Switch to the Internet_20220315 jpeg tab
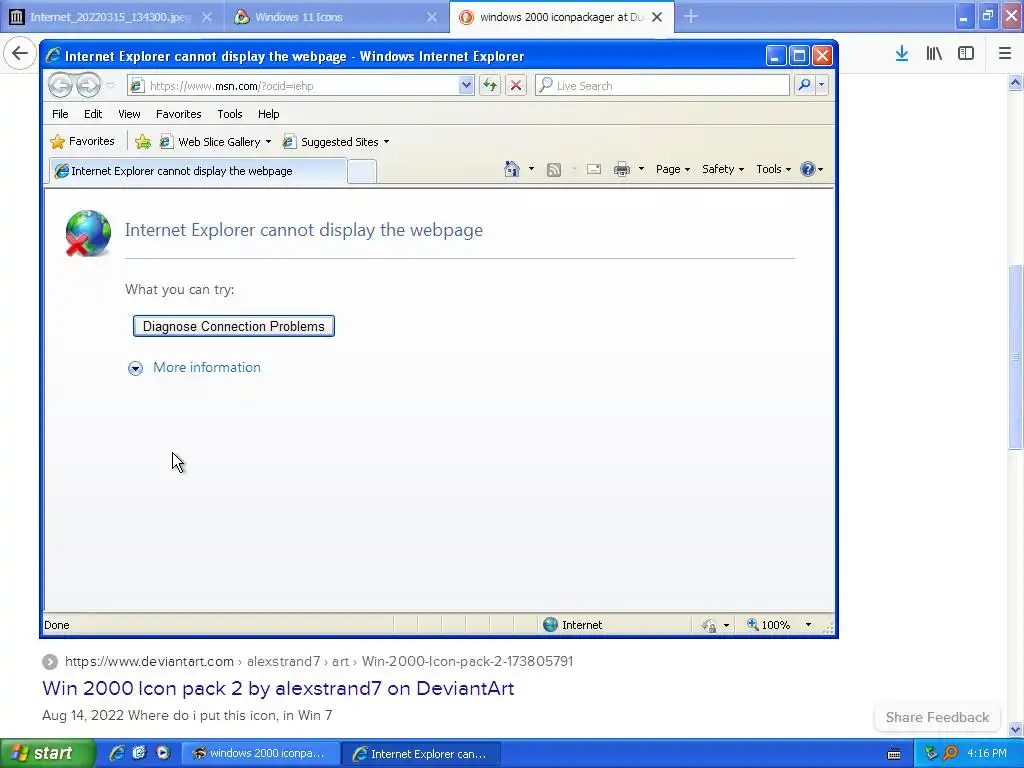Screen dimensions: 1024x768 click(110, 17)
